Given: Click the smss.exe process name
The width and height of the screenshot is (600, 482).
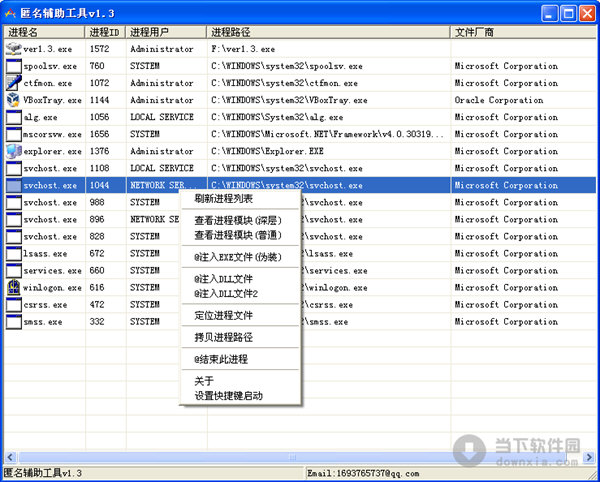Looking at the screenshot, I should point(42,322).
